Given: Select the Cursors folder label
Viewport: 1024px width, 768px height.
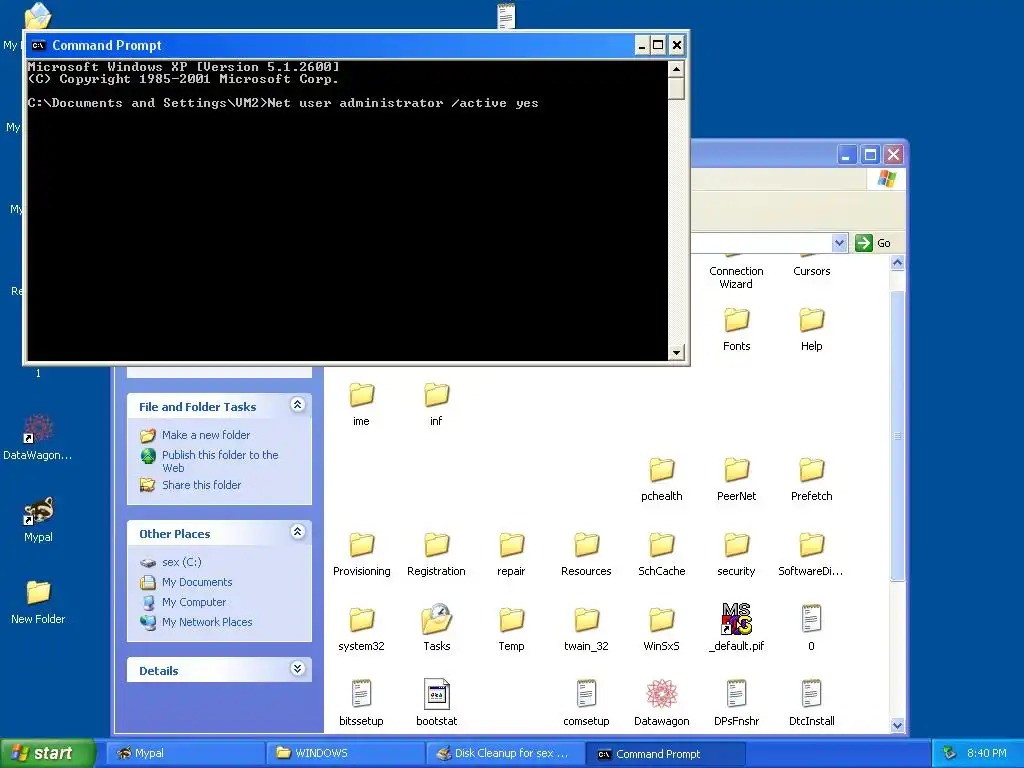Looking at the screenshot, I should click(812, 271).
